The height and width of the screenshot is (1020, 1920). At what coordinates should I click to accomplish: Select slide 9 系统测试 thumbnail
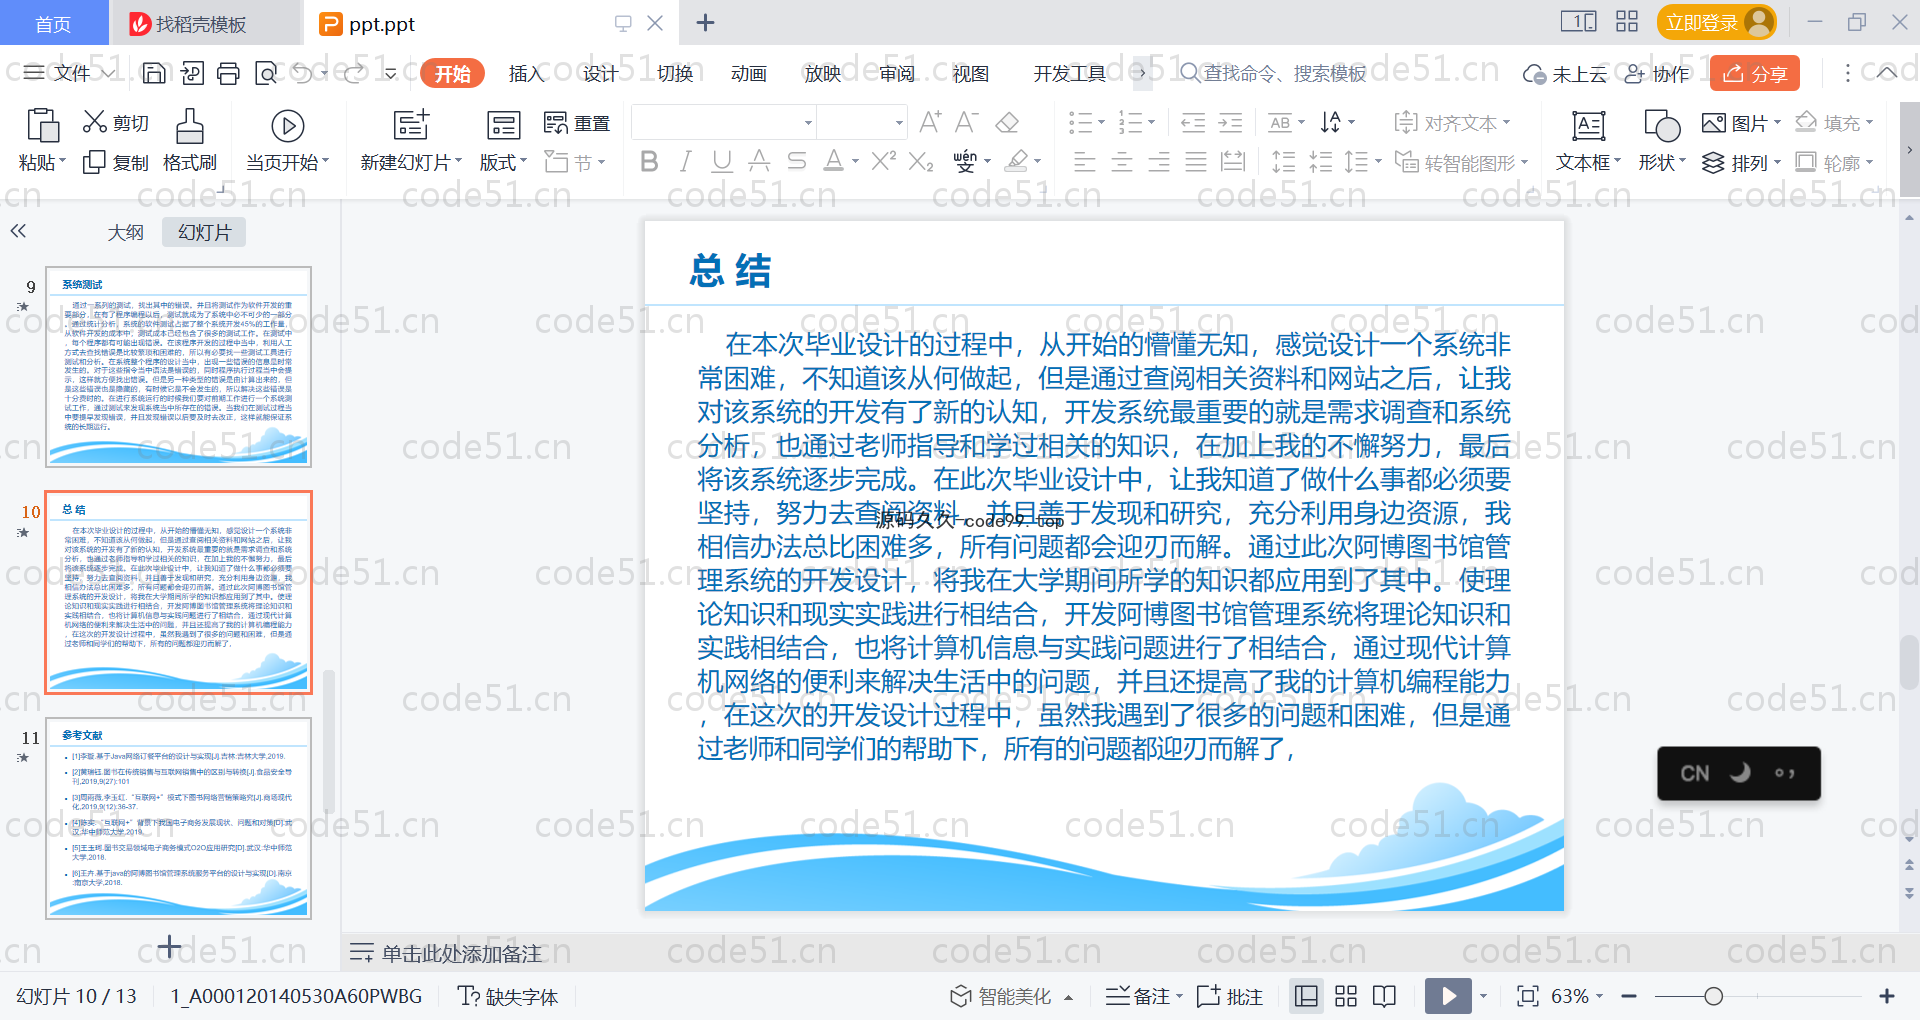(178, 367)
